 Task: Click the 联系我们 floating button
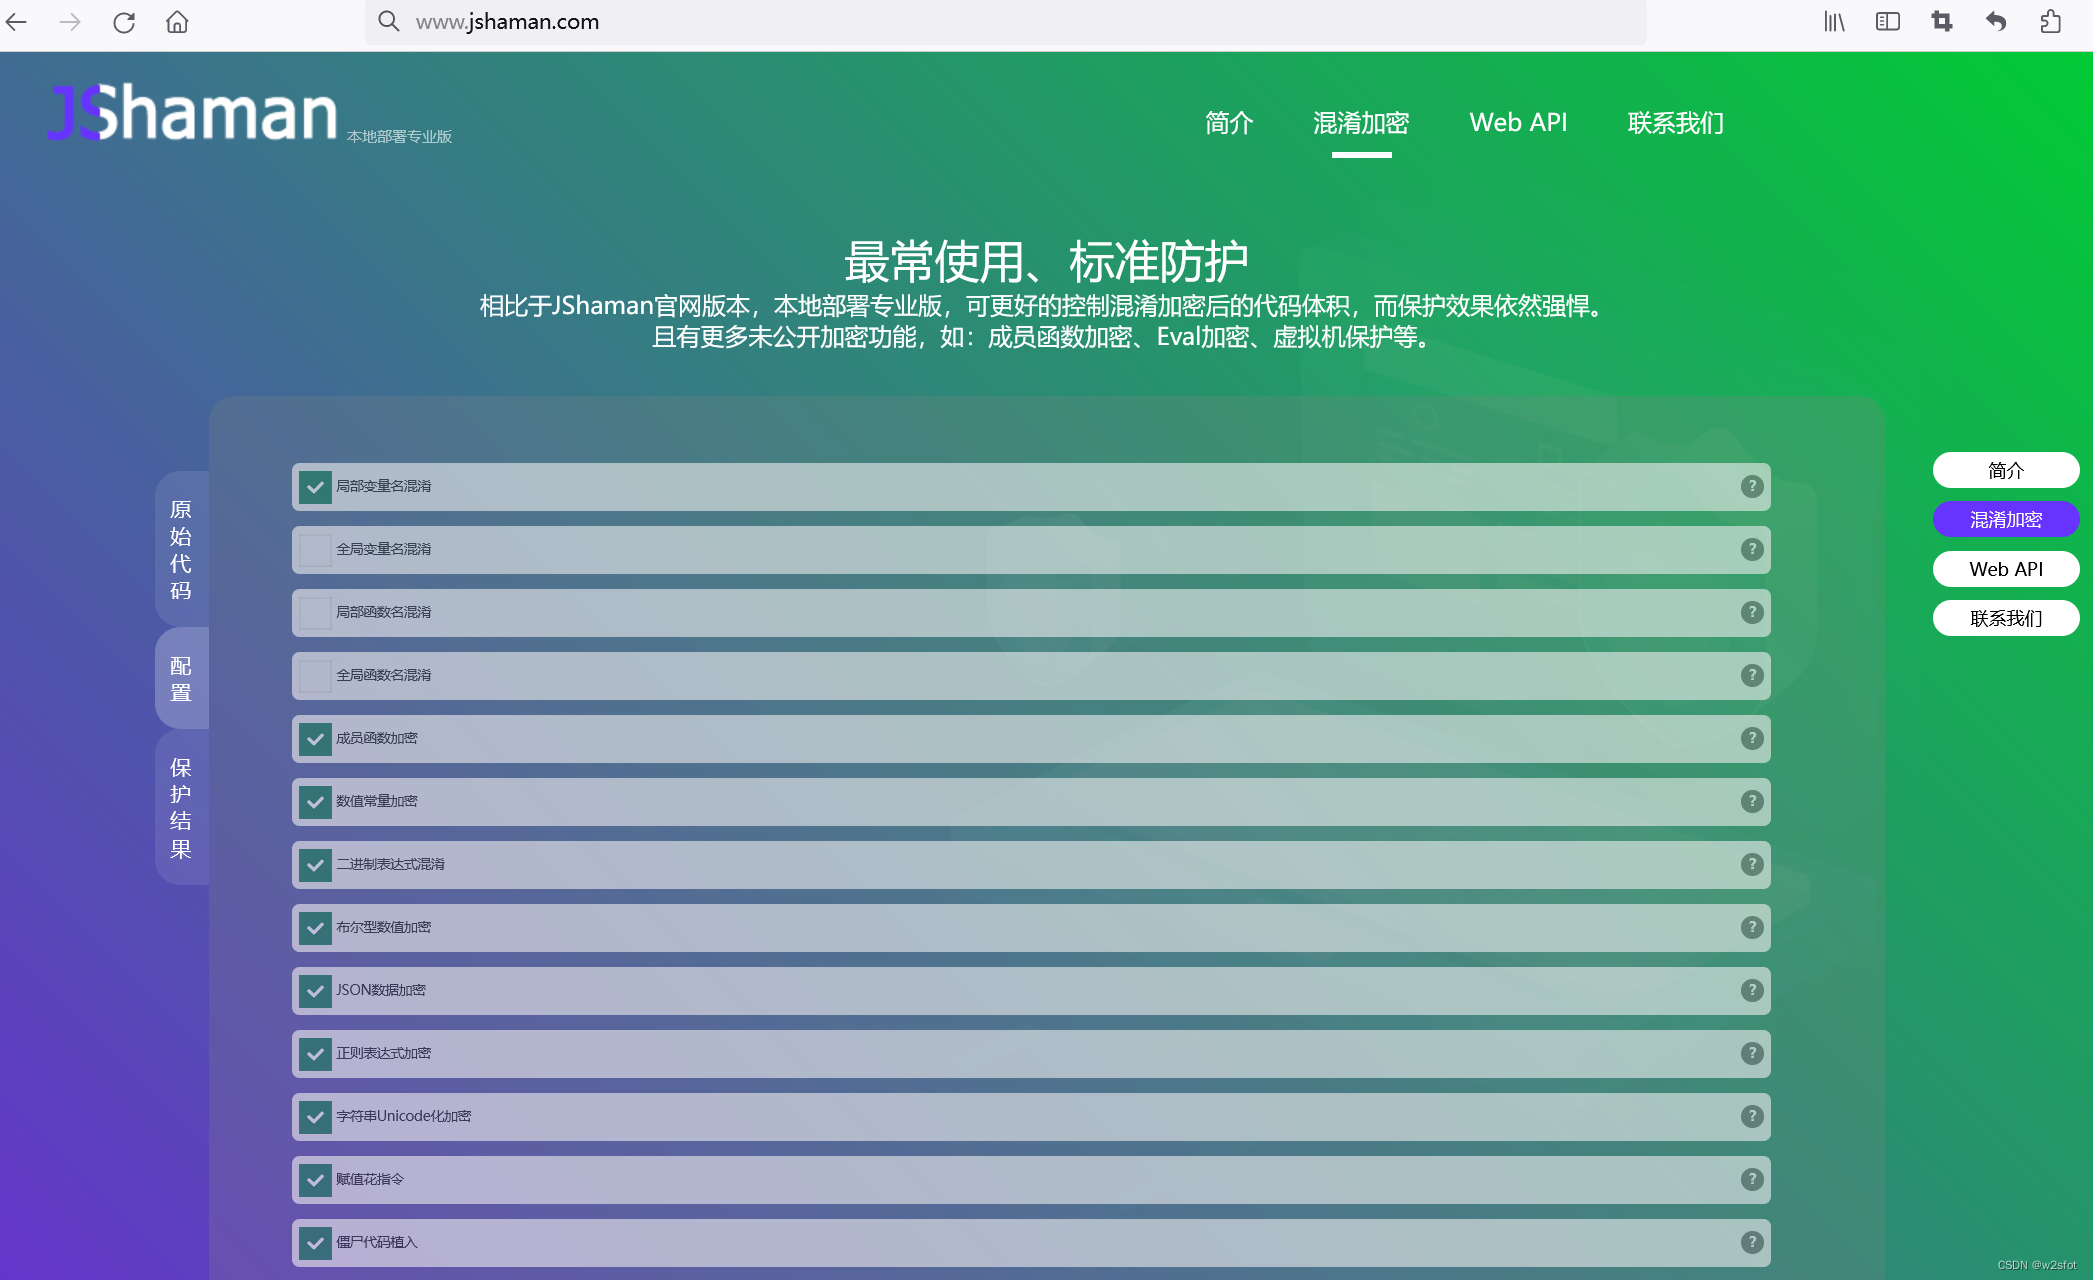(2005, 618)
